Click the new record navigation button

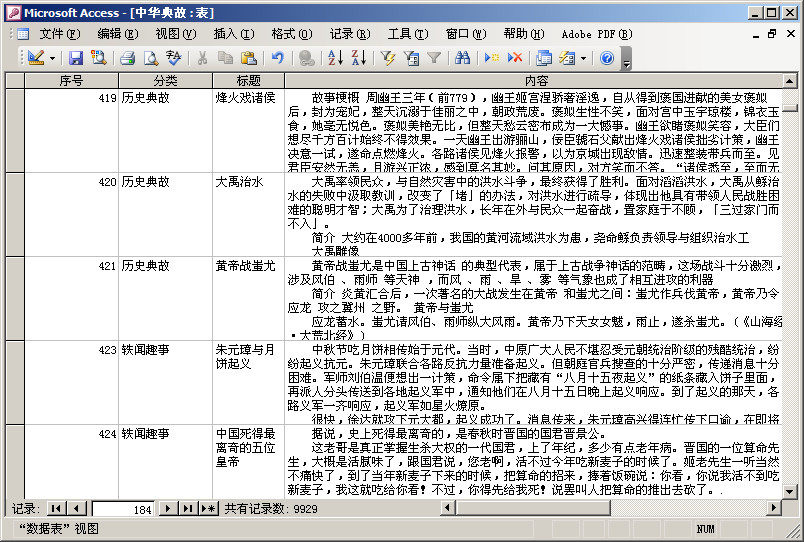[x=208, y=509]
